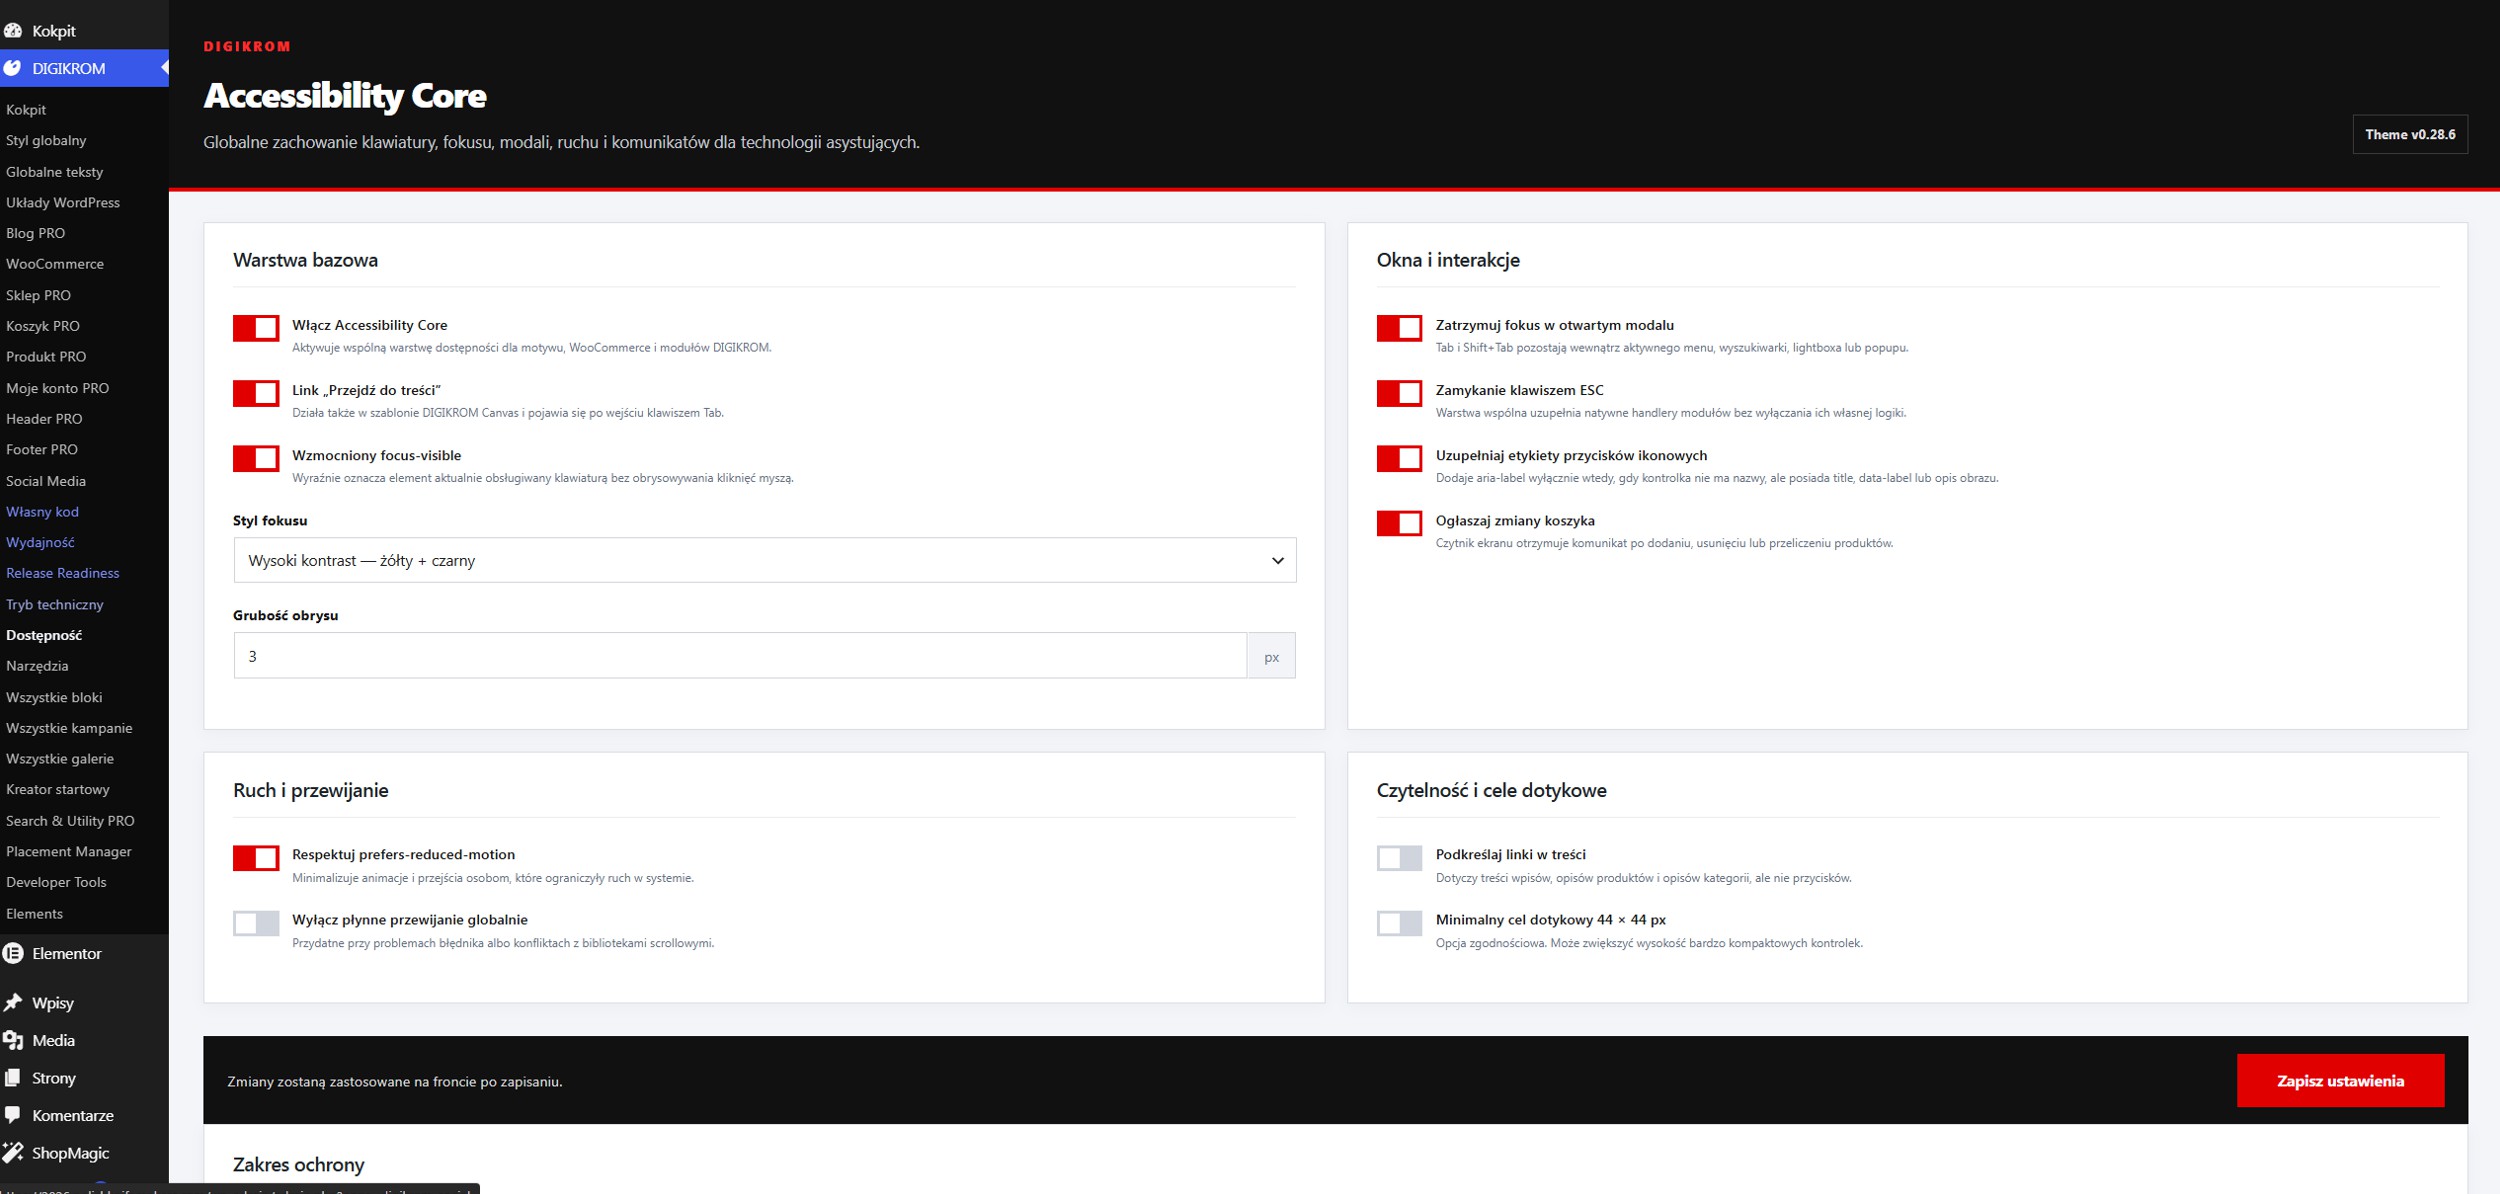Click the Strony pages icon
The width and height of the screenshot is (2500, 1194).
coord(13,1078)
